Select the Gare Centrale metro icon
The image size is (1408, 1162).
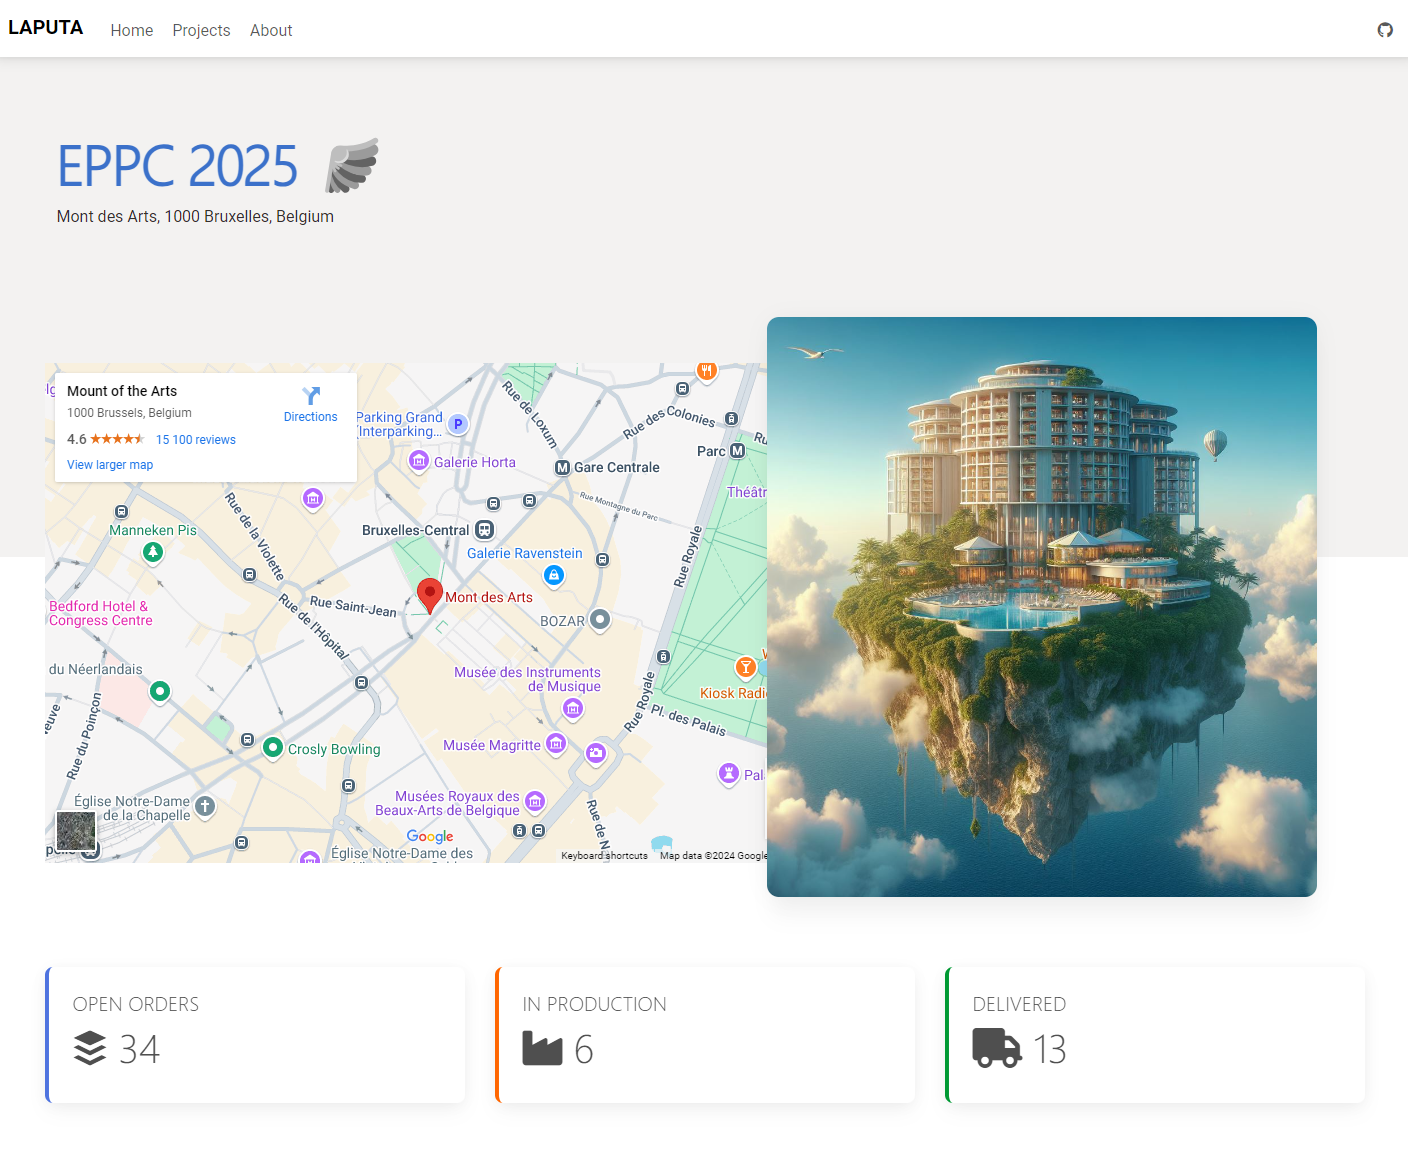pos(562,468)
